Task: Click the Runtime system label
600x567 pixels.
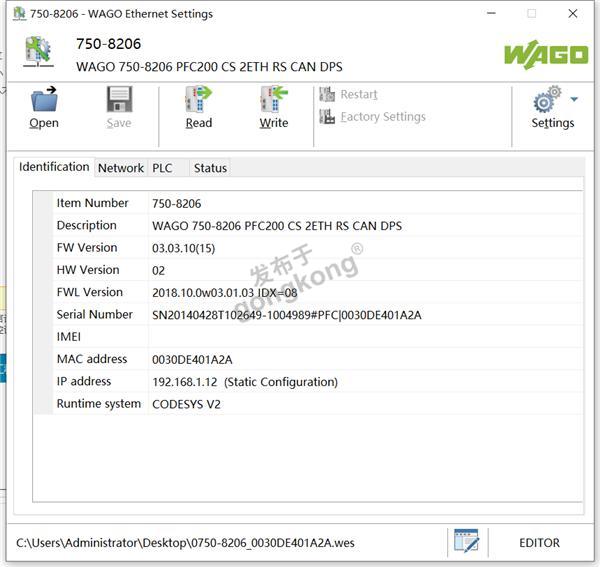Action: click(99, 403)
